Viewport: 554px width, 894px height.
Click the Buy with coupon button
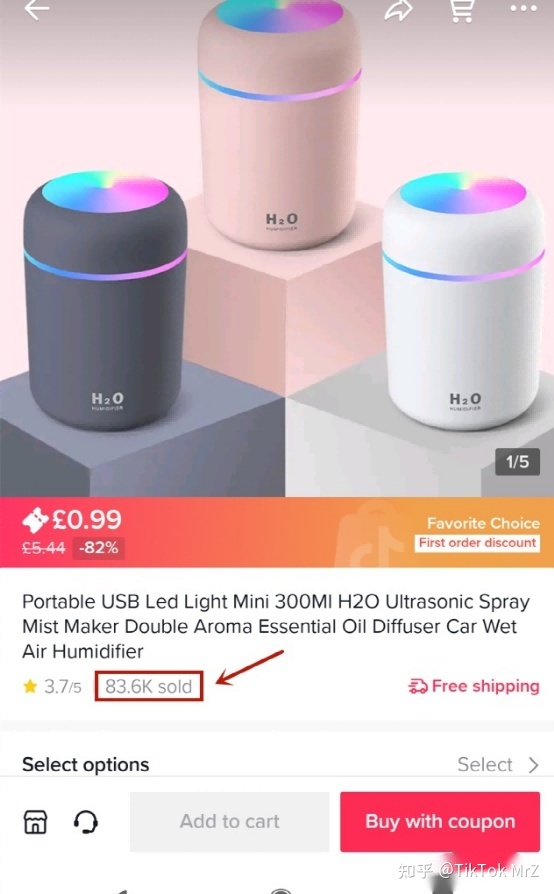point(440,821)
